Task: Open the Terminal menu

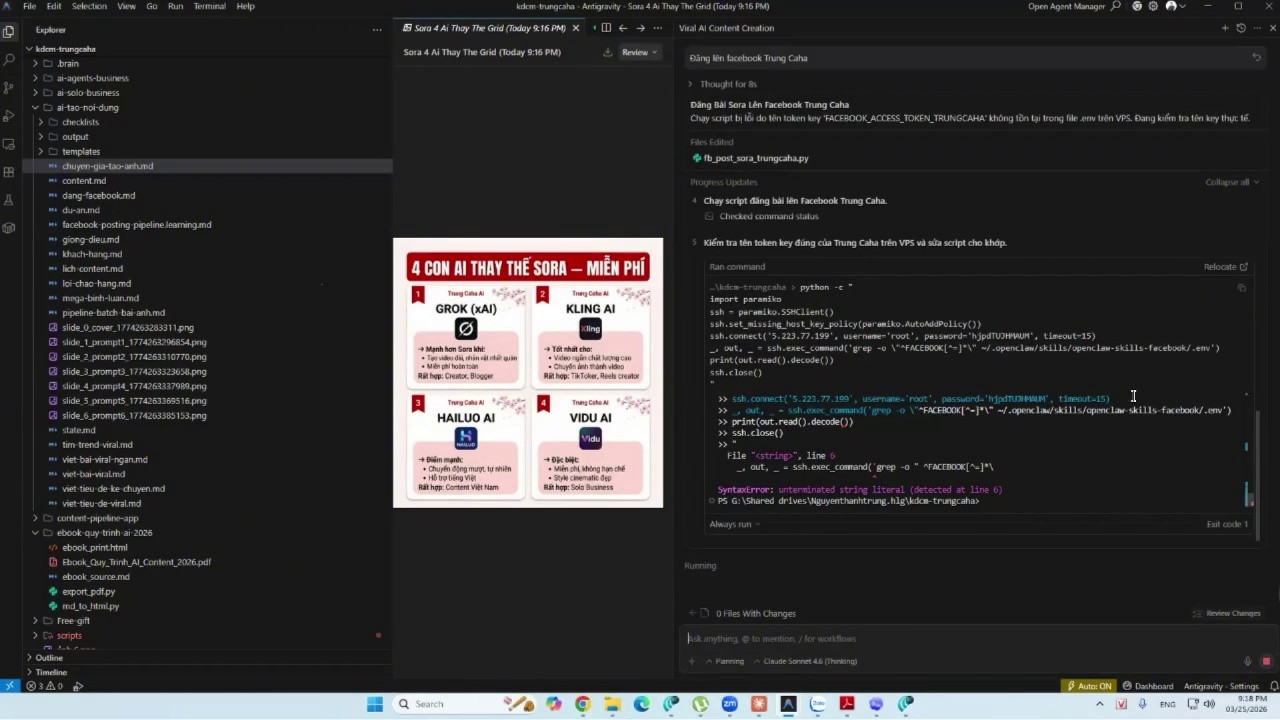Action: coord(209,6)
